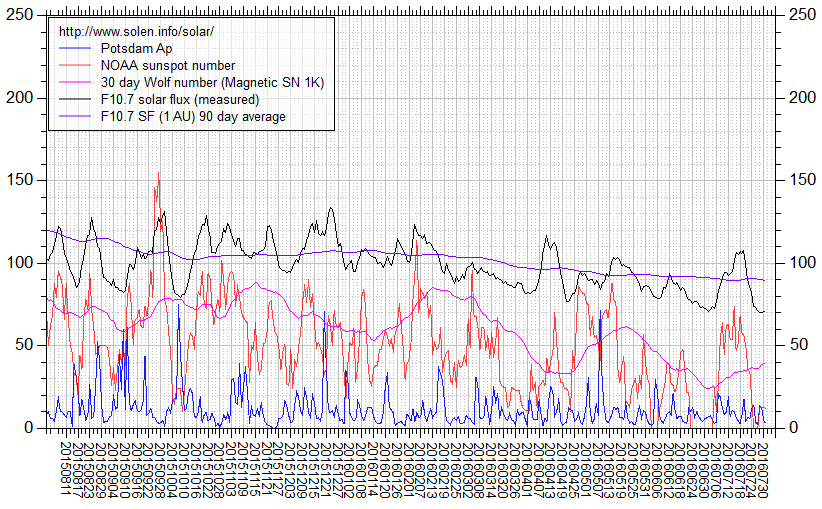Click the blue line sample beside Potsdam Ap
822x509 pixels.
coord(75,49)
